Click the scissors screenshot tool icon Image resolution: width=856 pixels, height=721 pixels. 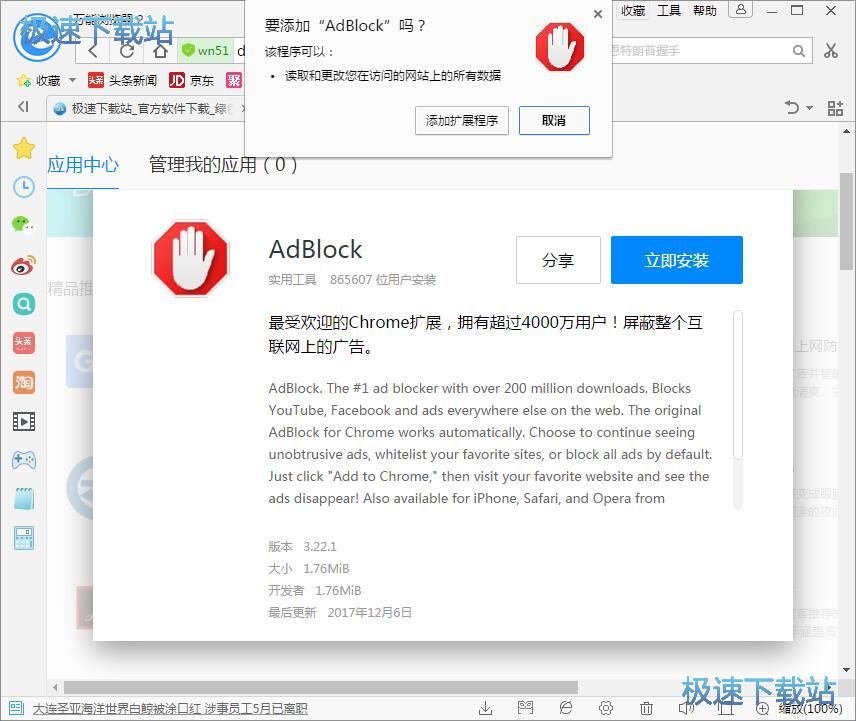(831, 51)
